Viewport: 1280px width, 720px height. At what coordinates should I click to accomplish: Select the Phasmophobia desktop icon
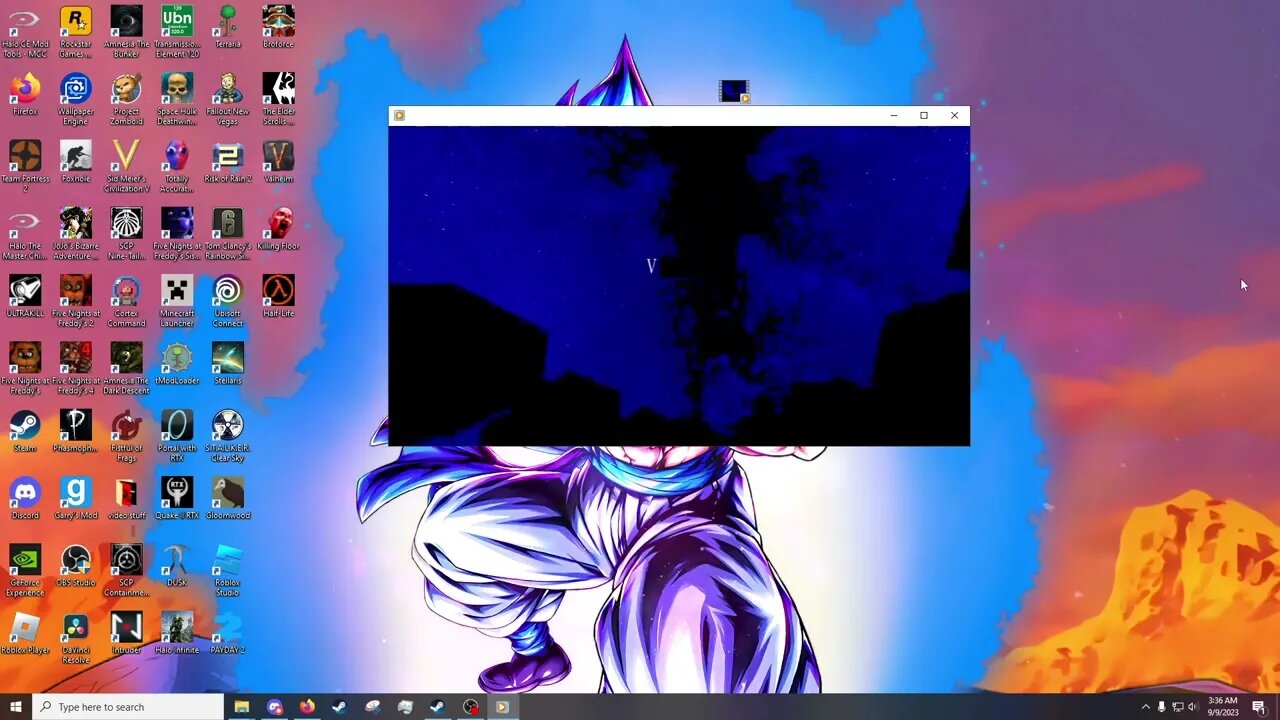[76, 430]
